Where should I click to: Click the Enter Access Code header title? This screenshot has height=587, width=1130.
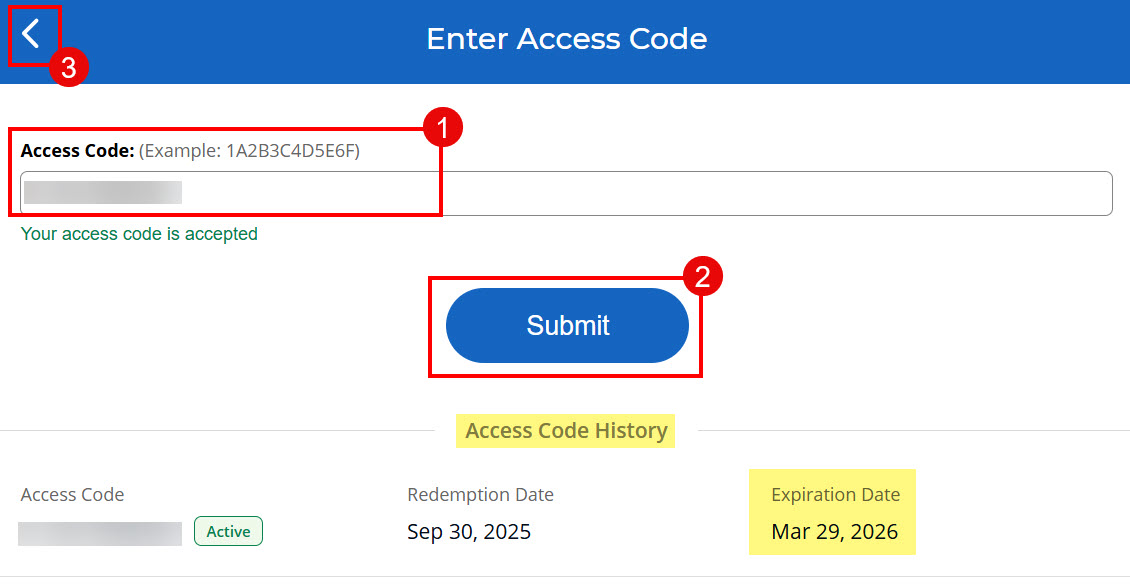(x=566, y=39)
